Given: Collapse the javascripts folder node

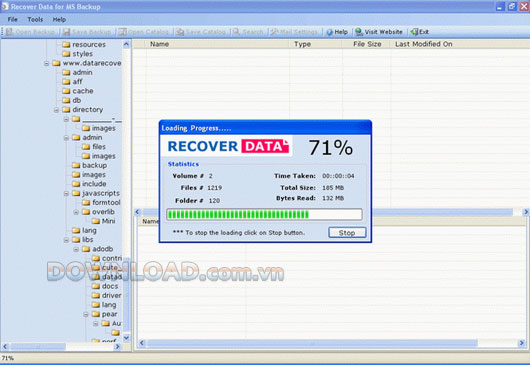Looking at the screenshot, I should (66, 194).
